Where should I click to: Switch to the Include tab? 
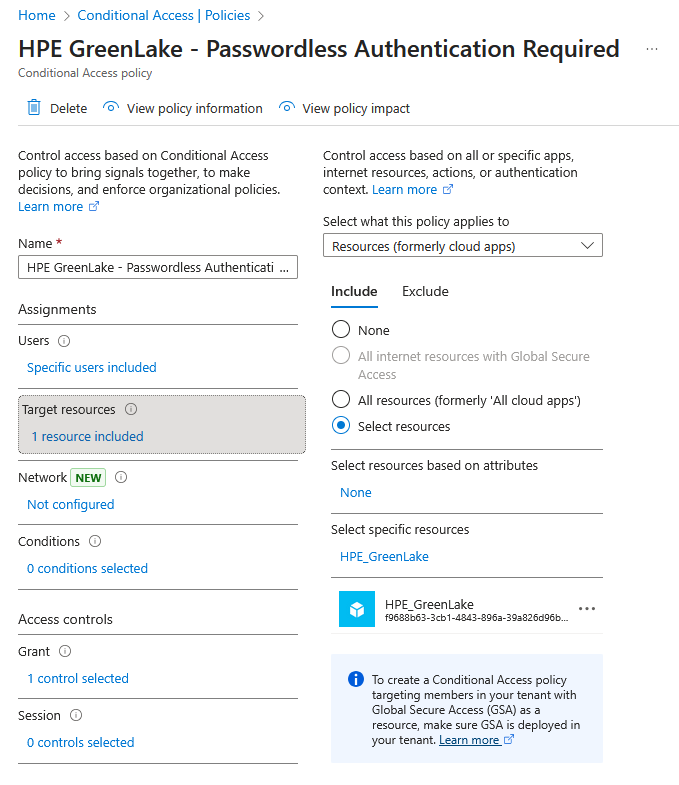[354, 292]
